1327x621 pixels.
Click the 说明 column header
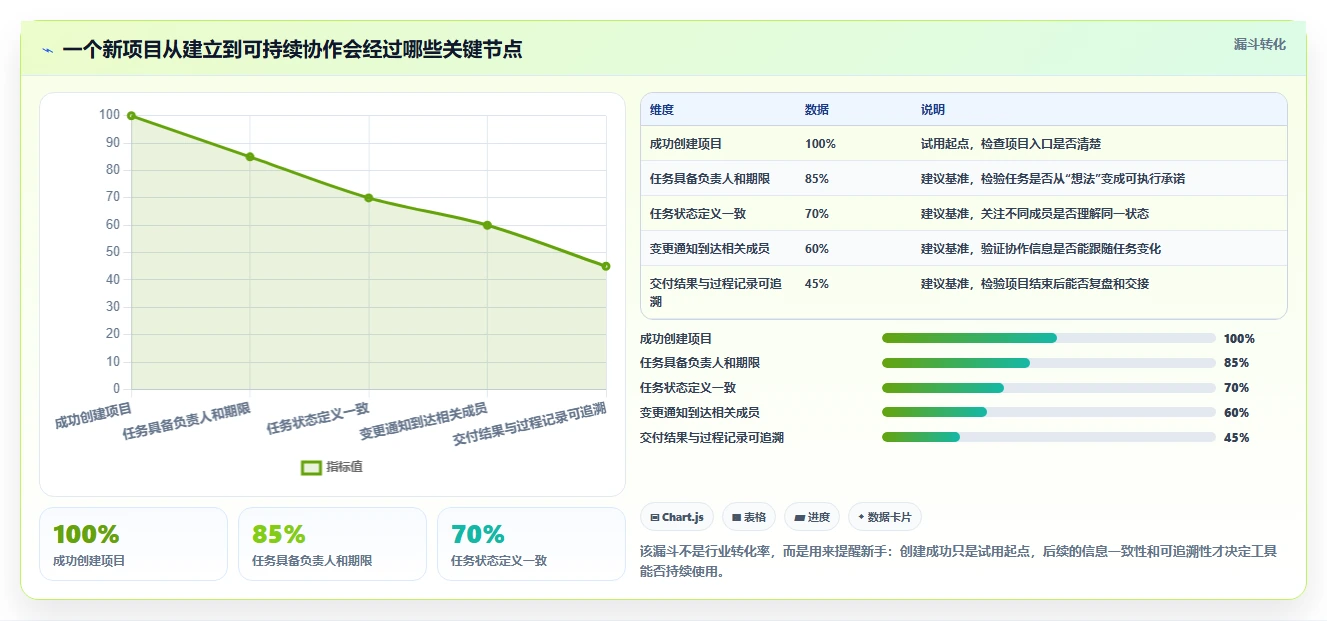[x=933, y=110]
